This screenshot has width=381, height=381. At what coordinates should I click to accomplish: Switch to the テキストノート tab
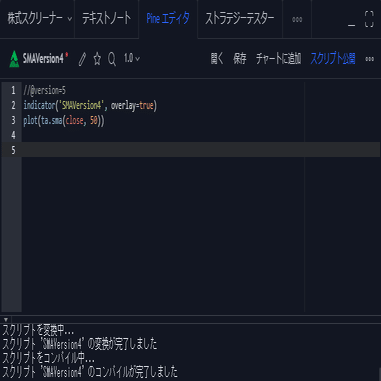coord(107,19)
